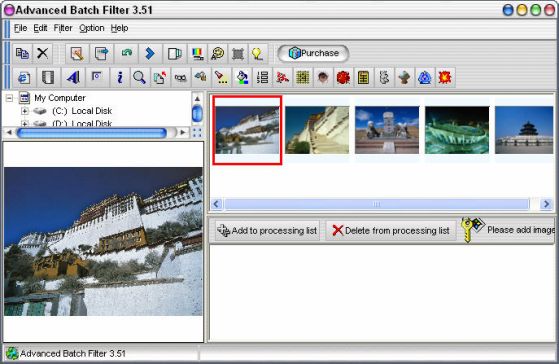559x364 pixels.
Task: Click the folder tree right scroll arrow
Action: tap(183, 133)
